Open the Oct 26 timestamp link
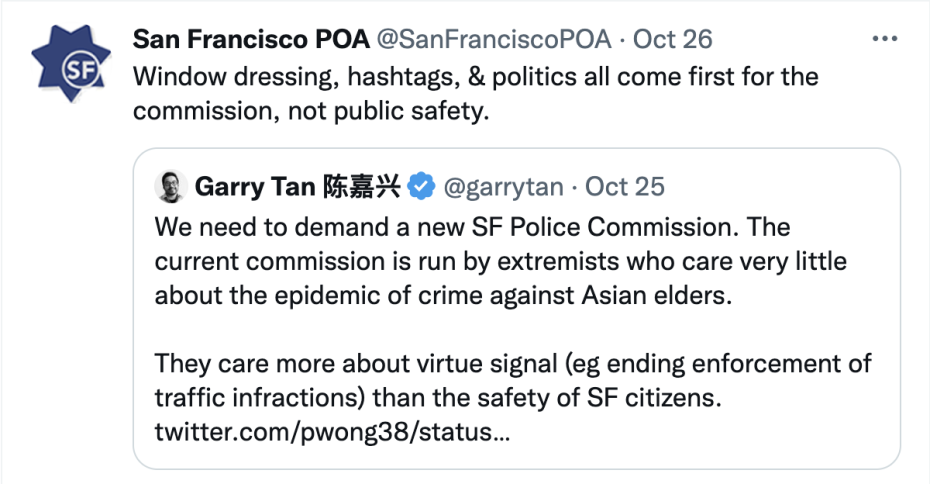930x484 pixels. click(673, 39)
